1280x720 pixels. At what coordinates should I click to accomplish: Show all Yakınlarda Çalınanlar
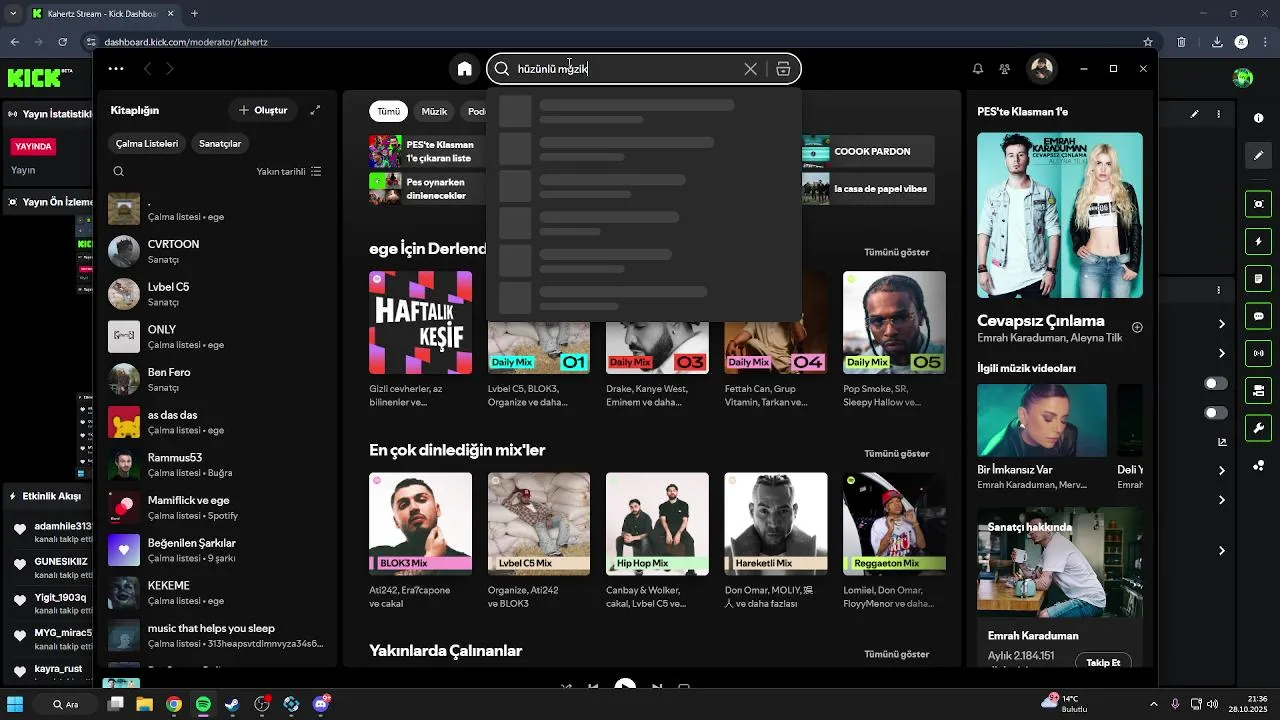click(x=896, y=655)
